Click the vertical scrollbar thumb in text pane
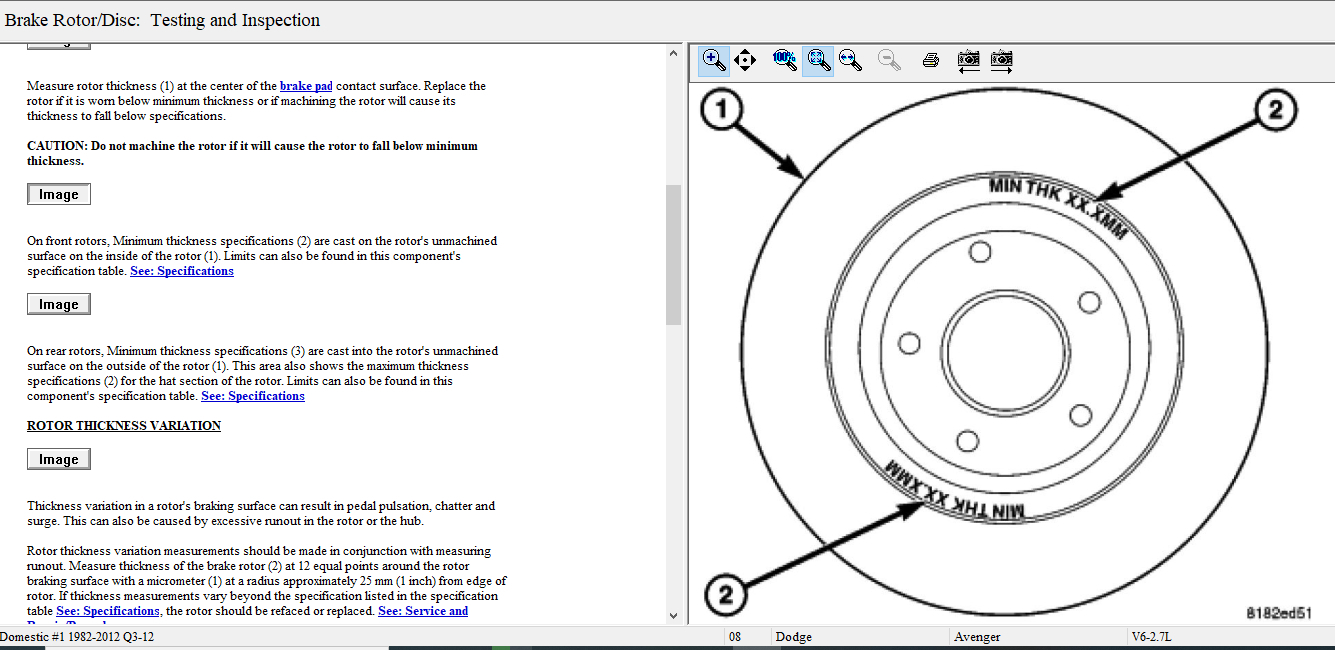Image resolution: width=1335 pixels, height=650 pixels. 673,254
